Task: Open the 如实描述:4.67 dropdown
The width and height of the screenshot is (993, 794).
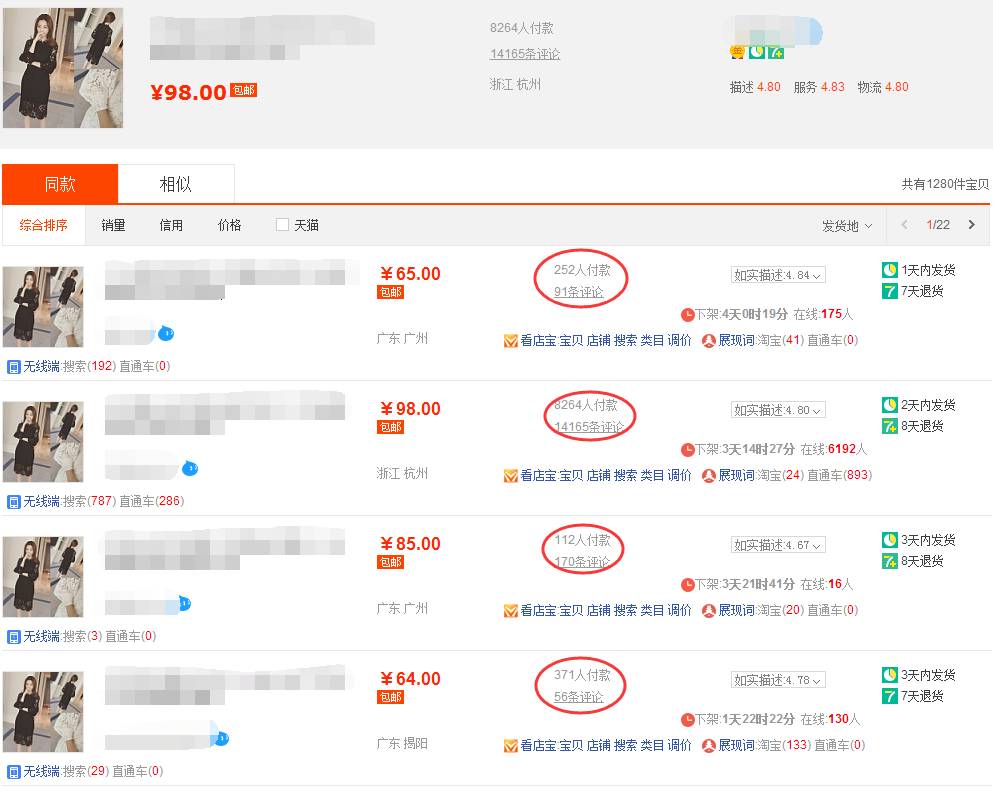Action: [778, 545]
